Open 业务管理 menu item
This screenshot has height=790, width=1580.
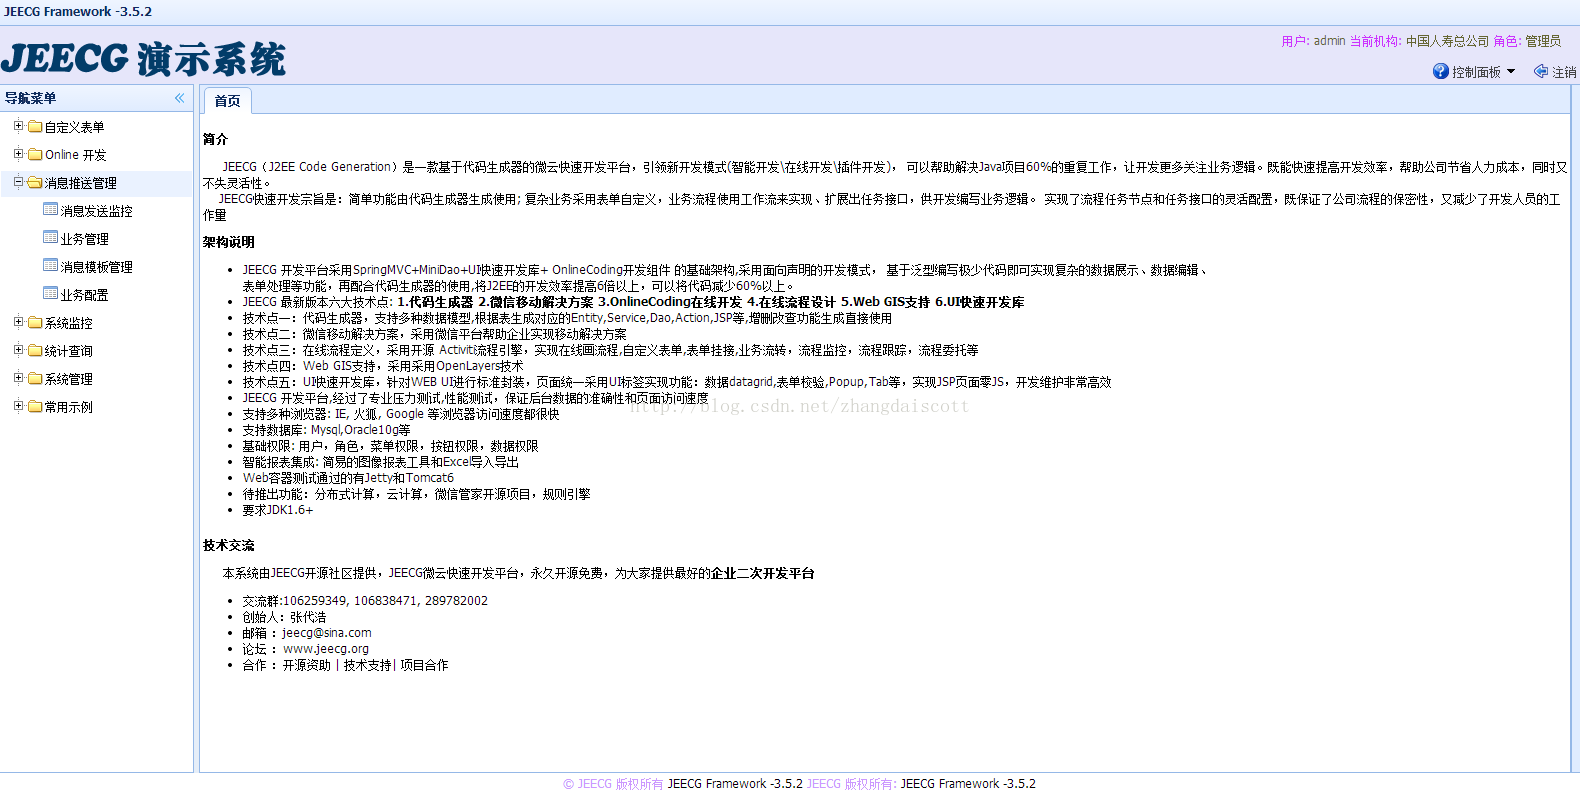point(84,239)
